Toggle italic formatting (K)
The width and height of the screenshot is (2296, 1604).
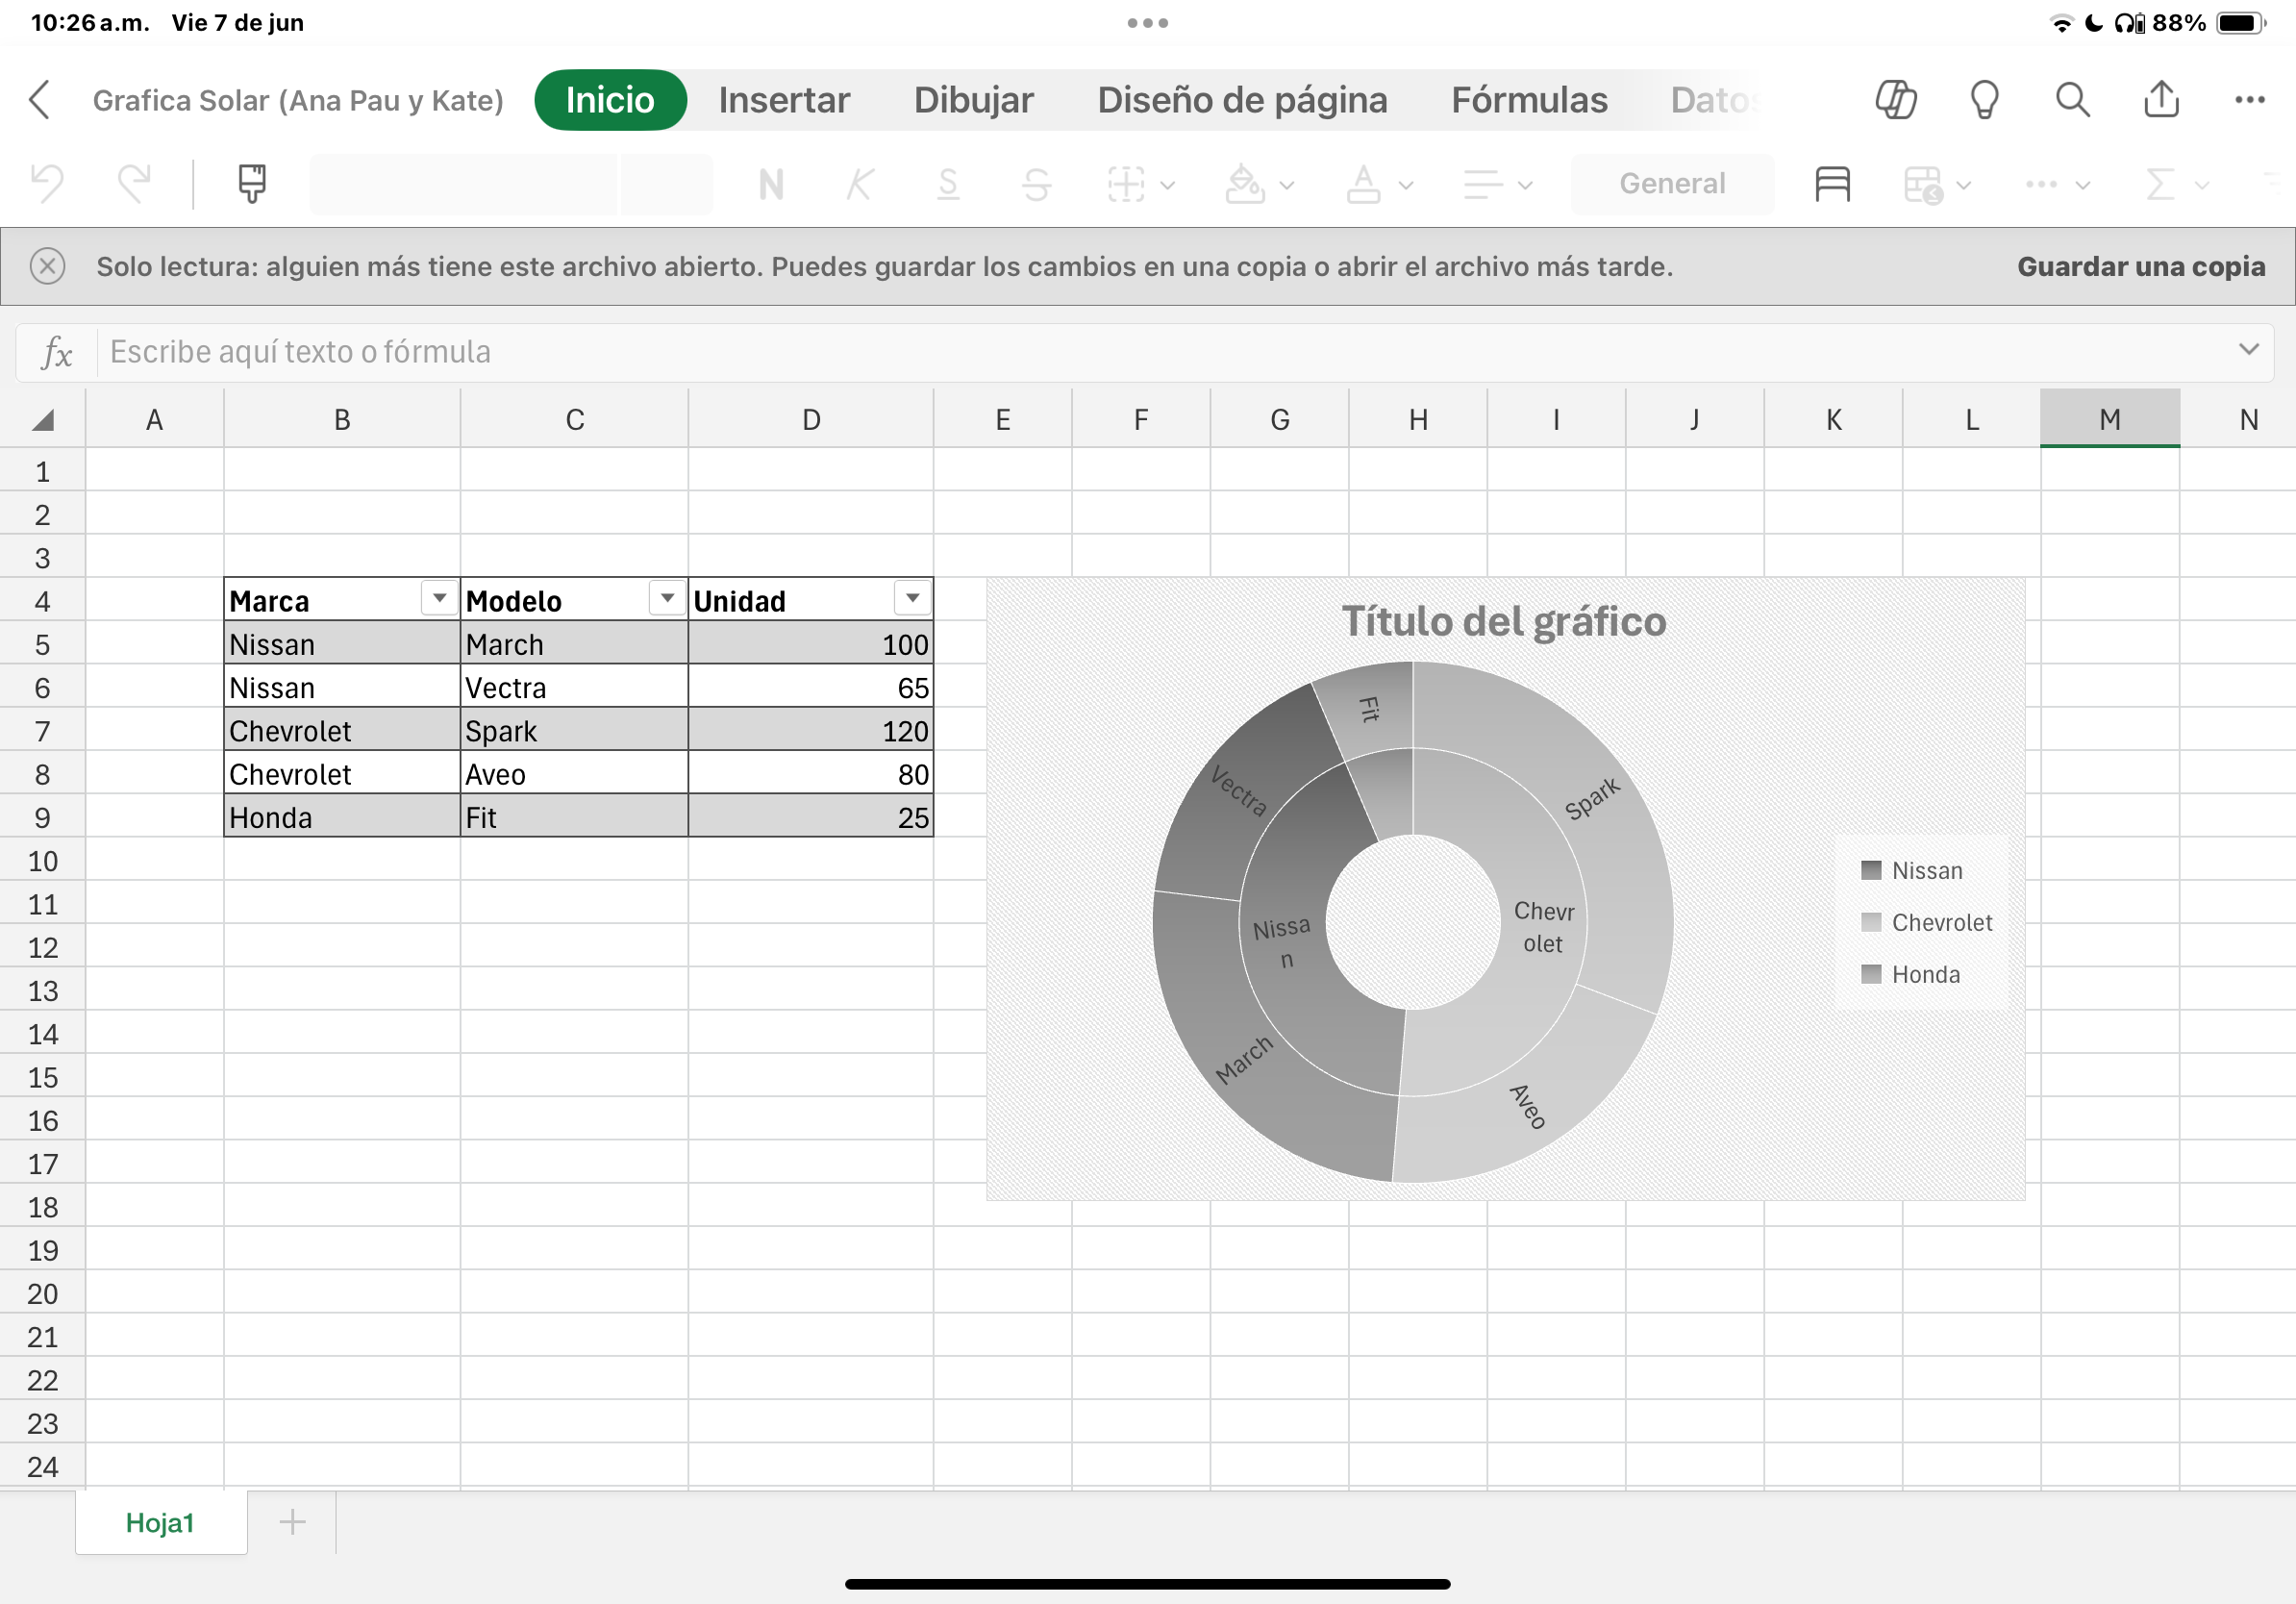(x=859, y=184)
